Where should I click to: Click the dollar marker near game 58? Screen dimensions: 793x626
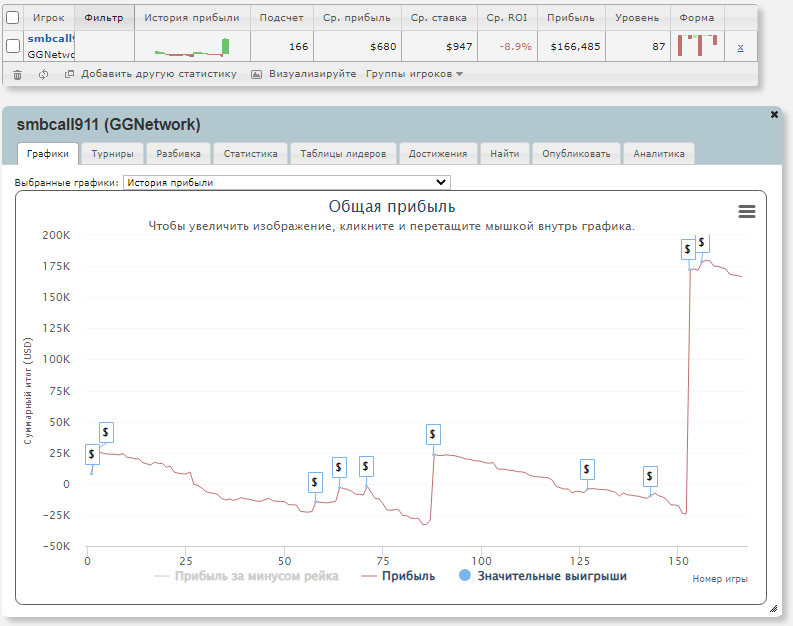tap(315, 482)
